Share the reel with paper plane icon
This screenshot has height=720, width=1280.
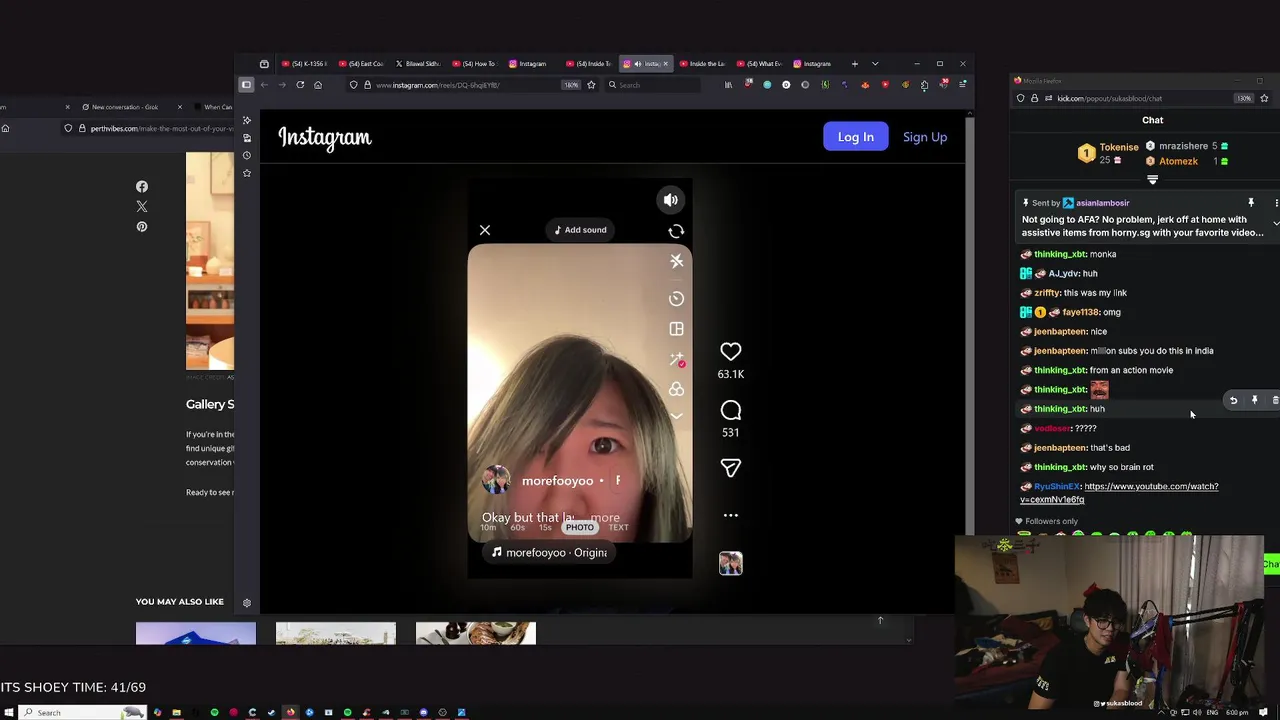[x=731, y=468]
